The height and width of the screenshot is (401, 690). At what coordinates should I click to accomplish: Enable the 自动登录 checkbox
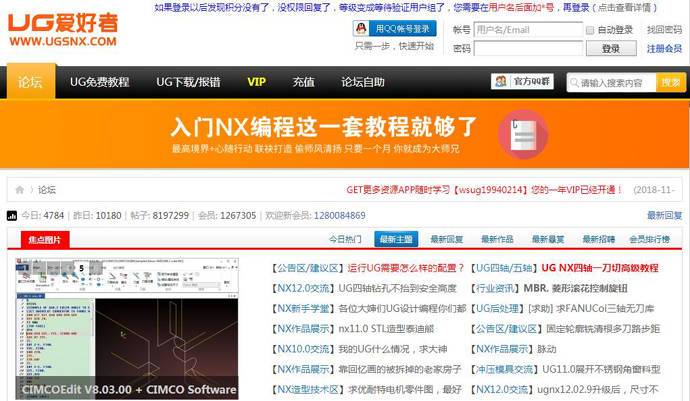[x=589, y=30]
